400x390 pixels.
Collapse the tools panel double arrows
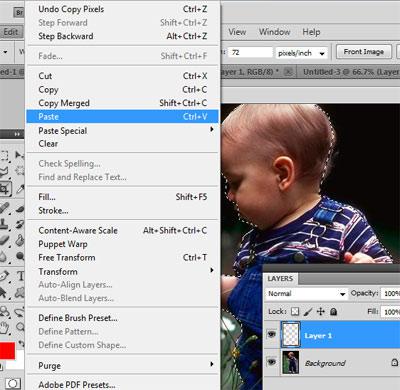[x=17, y=134]
